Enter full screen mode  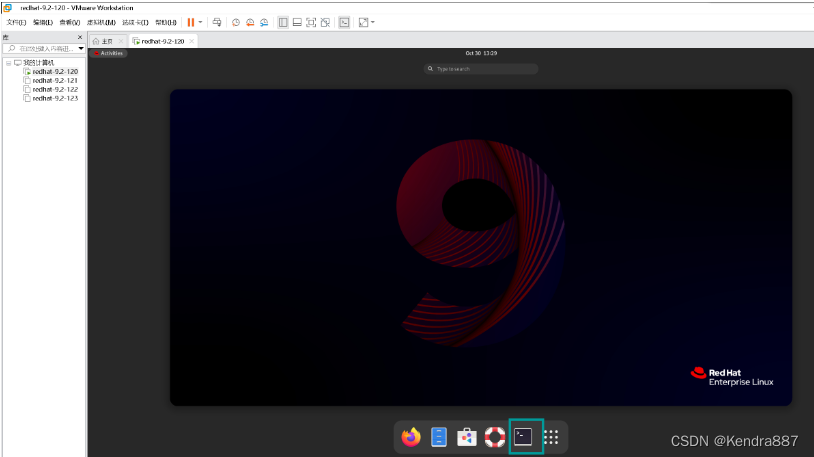[x=311, y=22]
